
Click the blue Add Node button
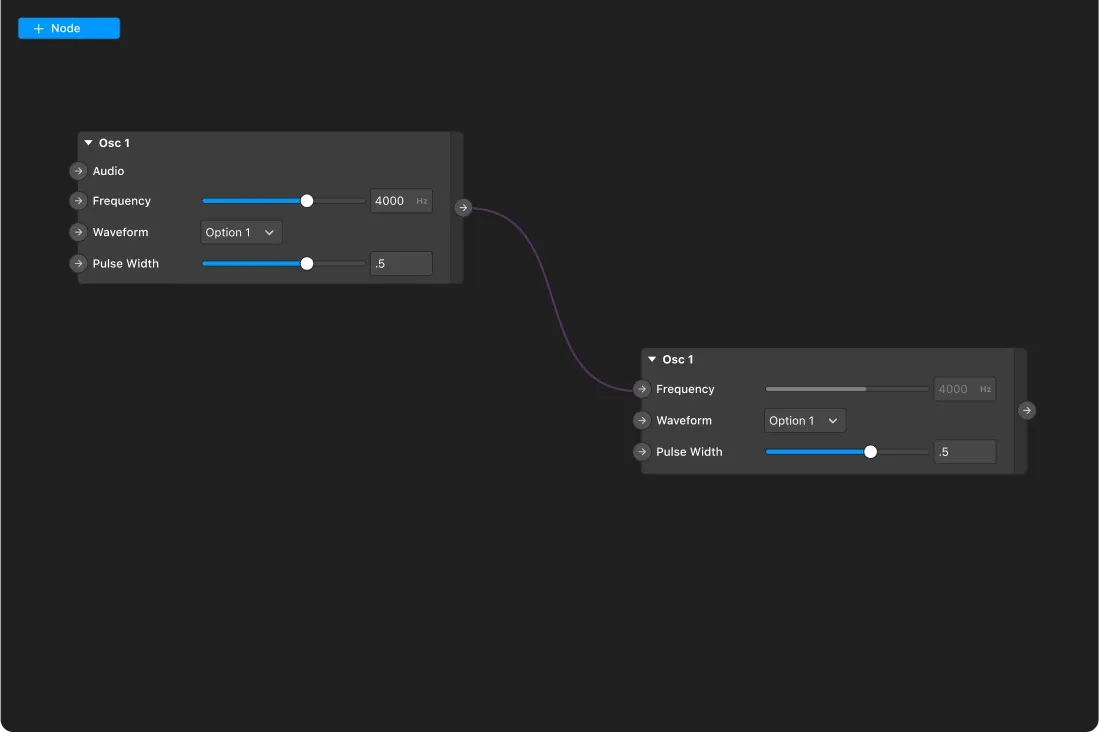(x=69, y=29)
